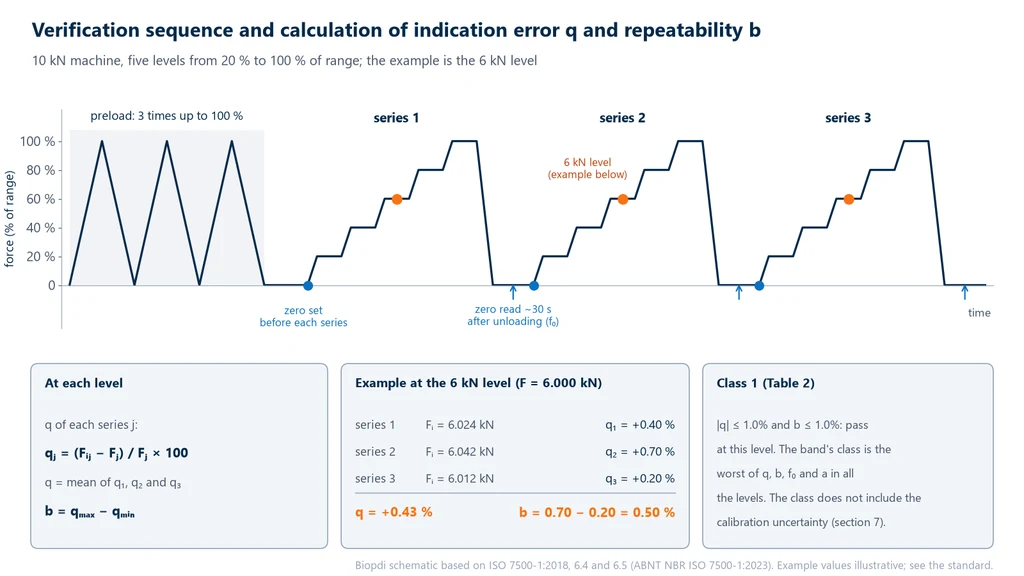The width and height of the screenshot is (1024, 576).
Task: Click the orange b = 0.50 % result
Action: 597,512
